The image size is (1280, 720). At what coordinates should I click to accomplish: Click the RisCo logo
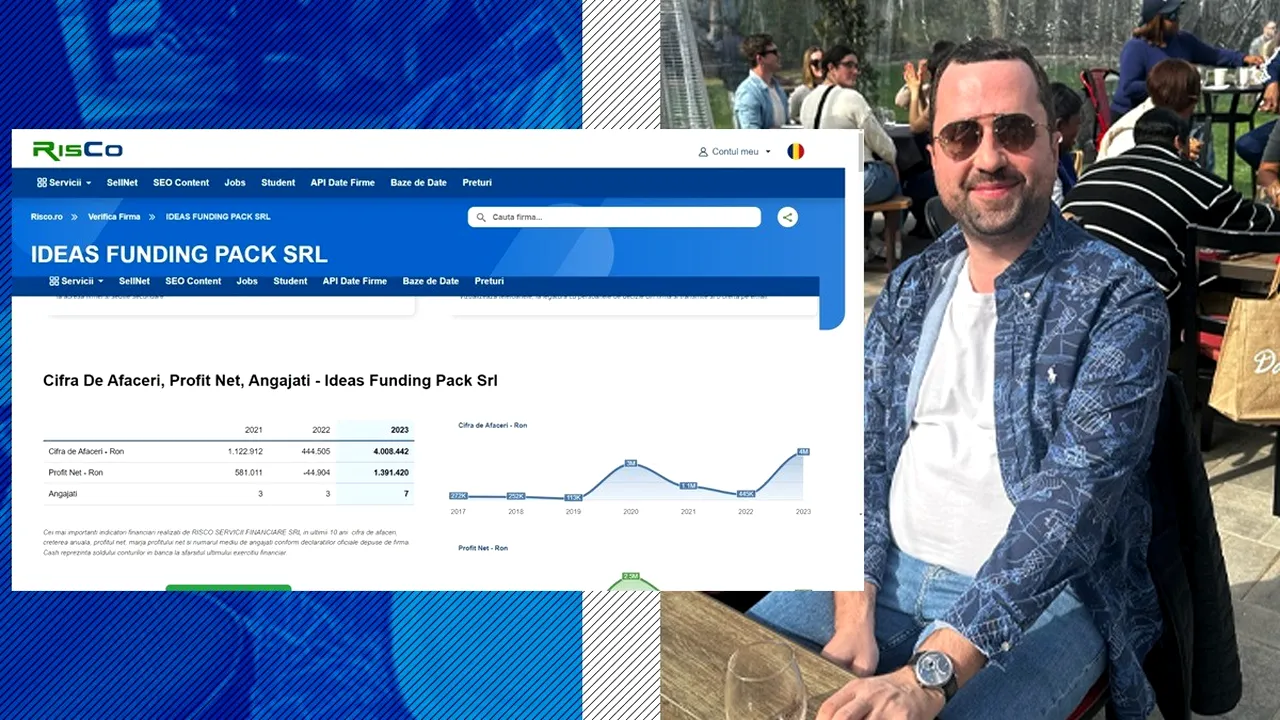point(77,151)
